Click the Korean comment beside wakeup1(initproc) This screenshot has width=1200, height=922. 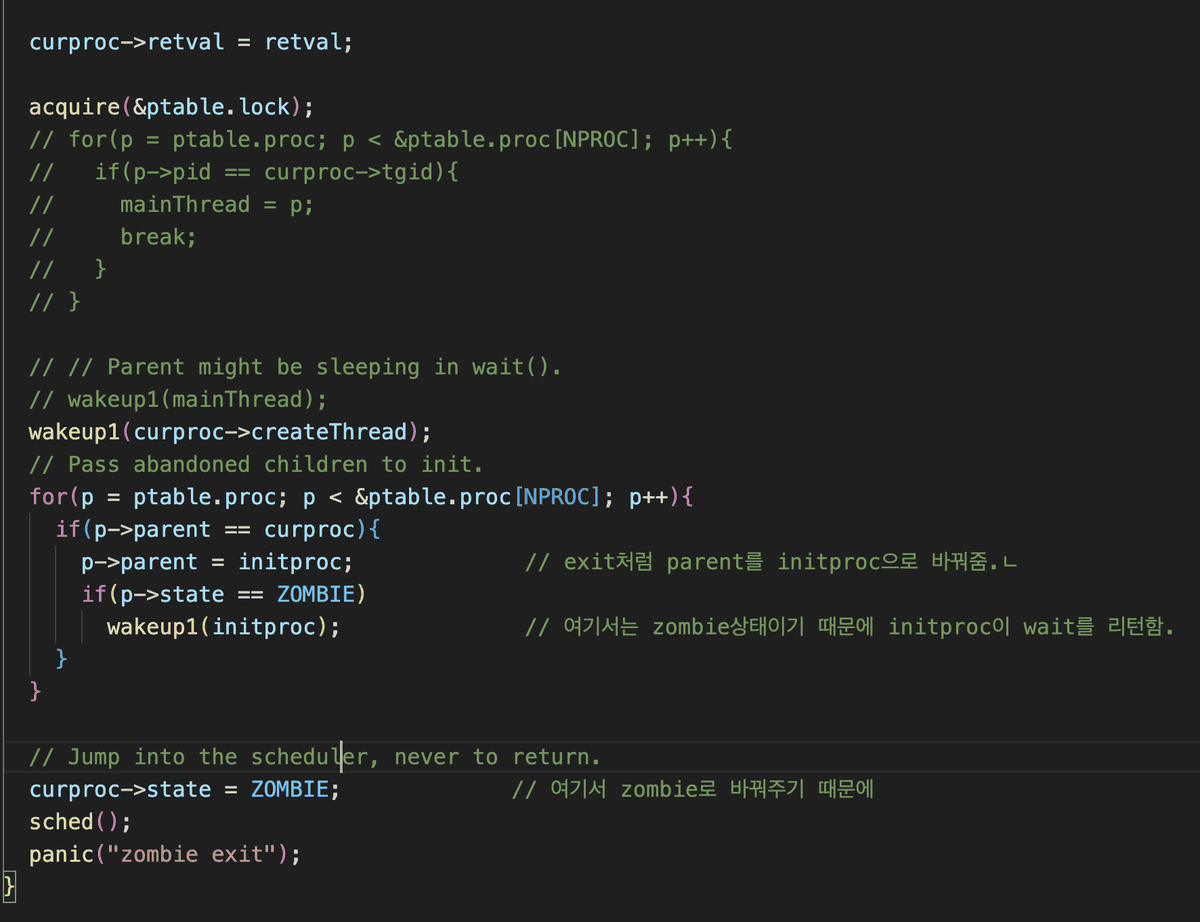pos(849,627)
